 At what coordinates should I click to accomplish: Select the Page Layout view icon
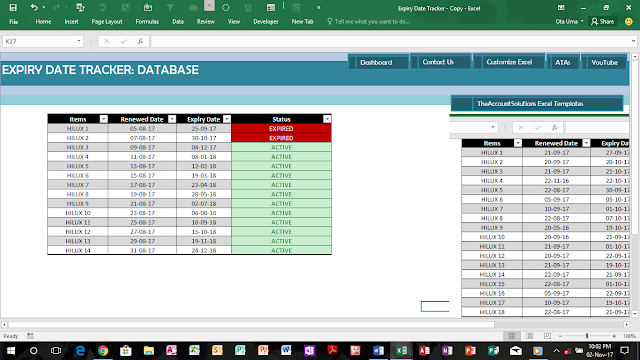tap(530, 336)
